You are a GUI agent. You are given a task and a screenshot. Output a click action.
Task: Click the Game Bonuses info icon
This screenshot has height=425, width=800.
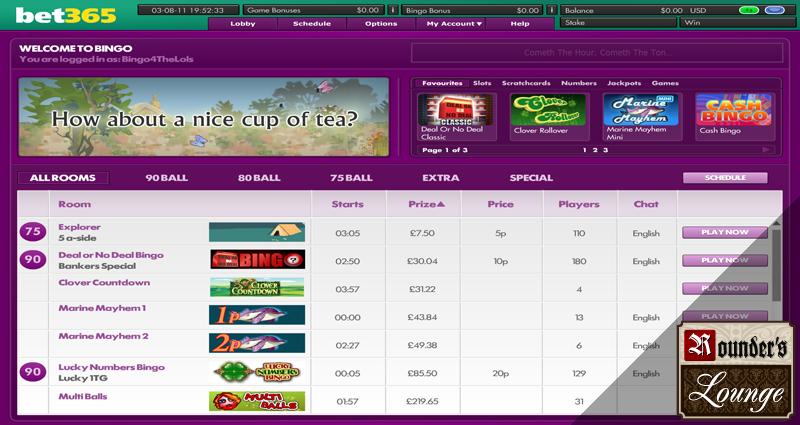coord(393,10)
